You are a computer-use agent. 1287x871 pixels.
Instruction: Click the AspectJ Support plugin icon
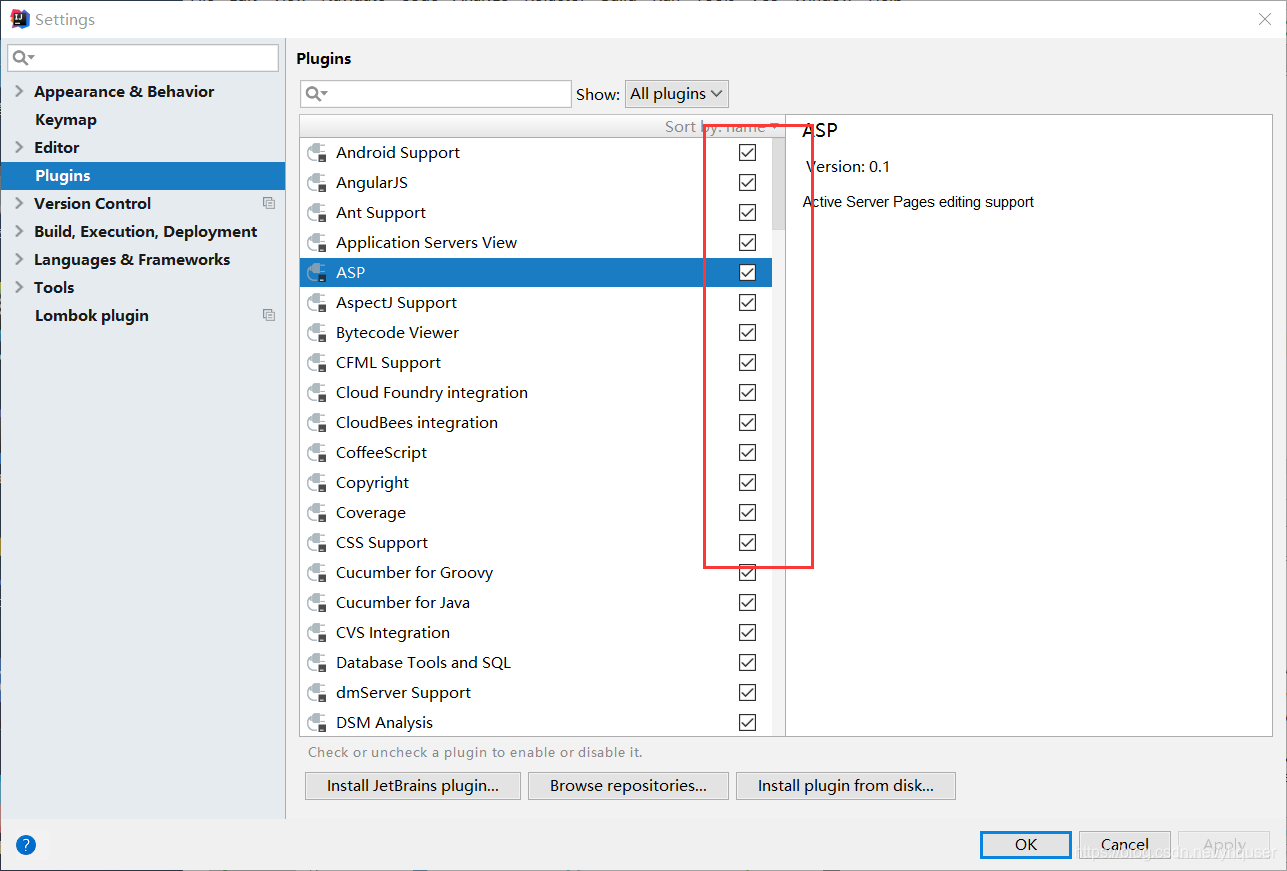[318, 303]
